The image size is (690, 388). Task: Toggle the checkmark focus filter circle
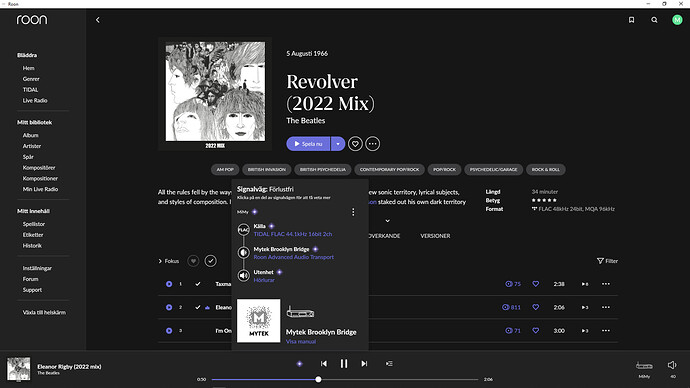coord(210,261)
